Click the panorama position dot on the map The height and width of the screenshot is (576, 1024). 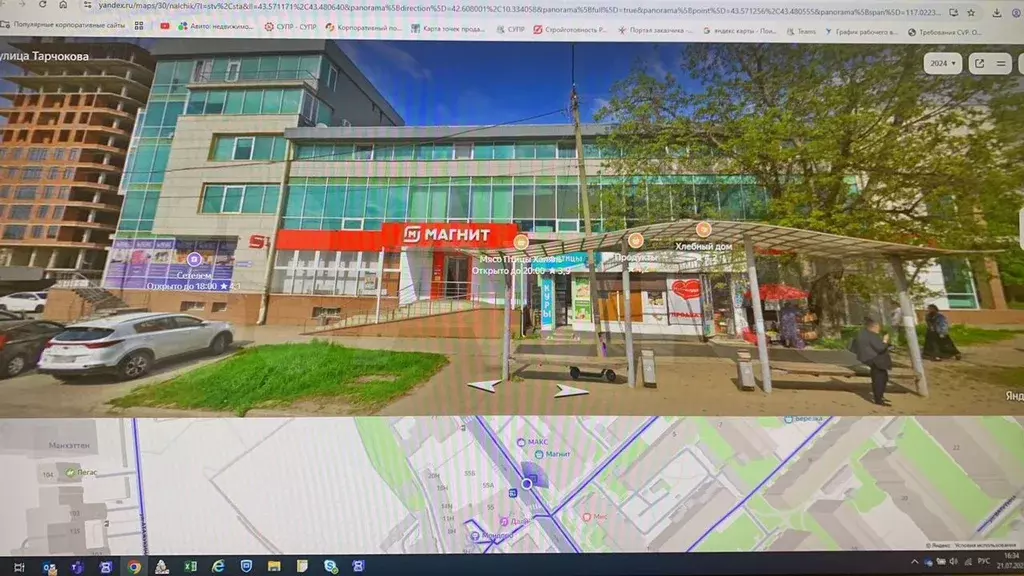click(527, 484)
